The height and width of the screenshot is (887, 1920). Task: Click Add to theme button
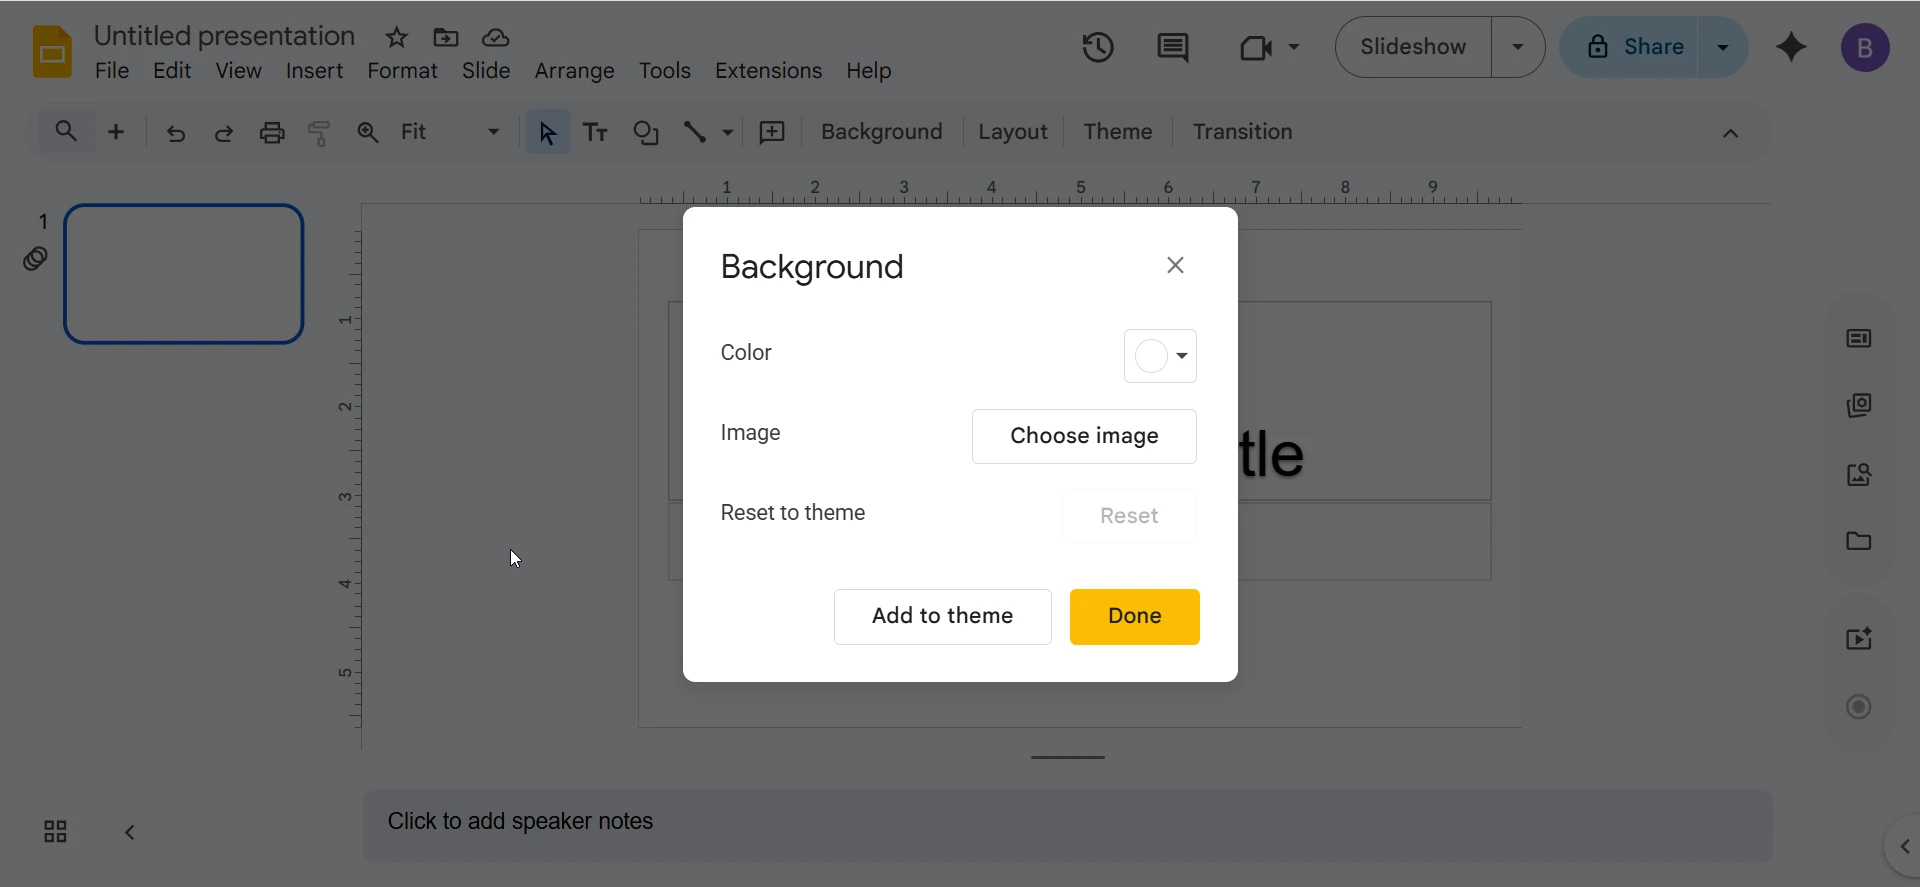(x=942, y=616)
